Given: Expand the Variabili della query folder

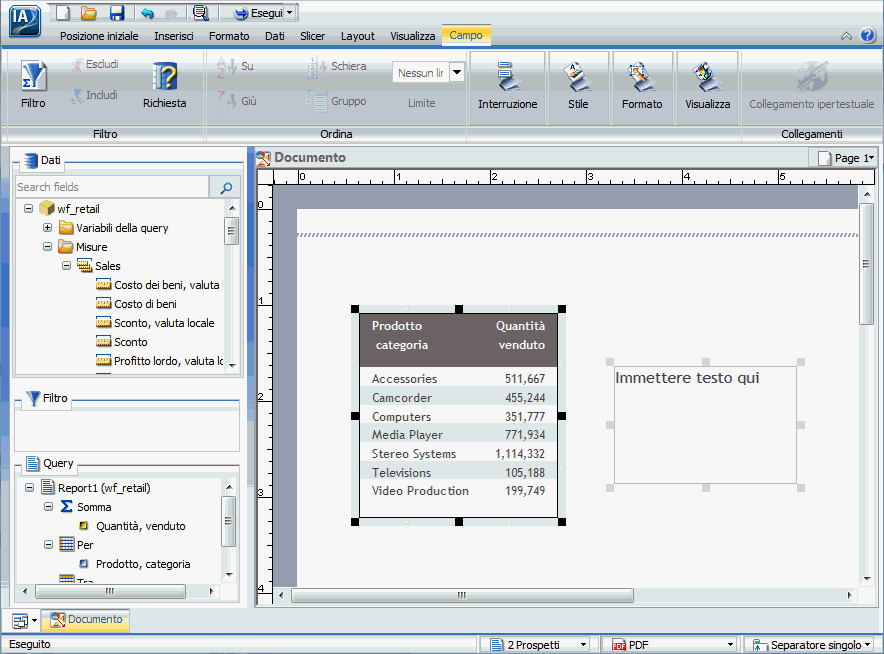Looking at the screenshot, I should (x=47, y=228).
